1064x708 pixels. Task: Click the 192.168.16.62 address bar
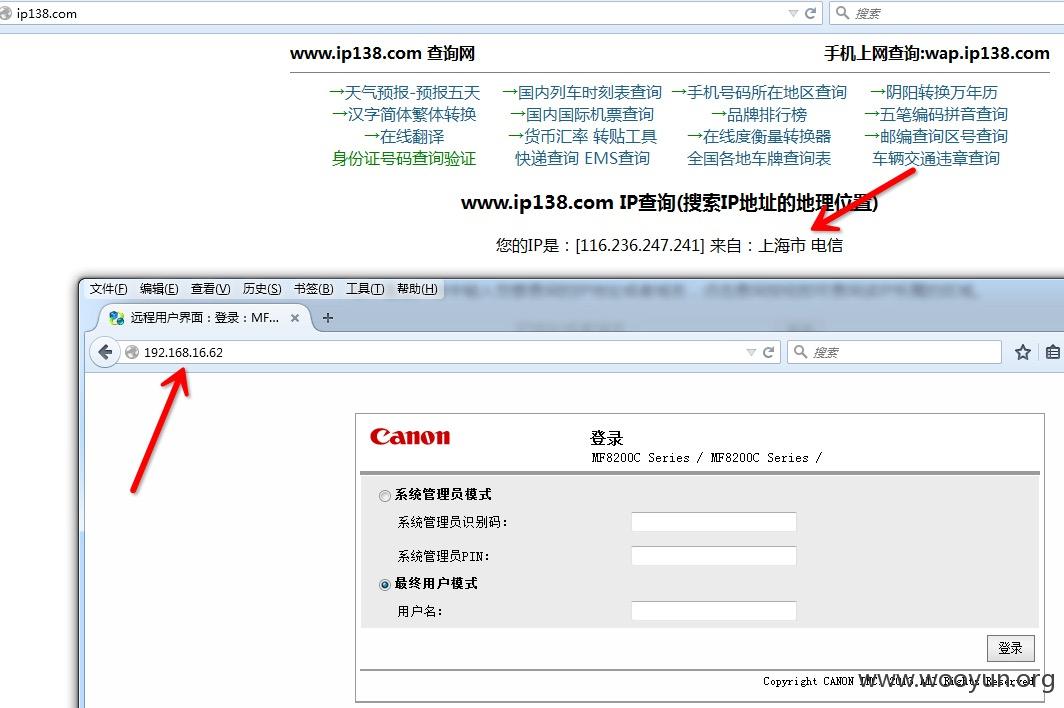434,352
